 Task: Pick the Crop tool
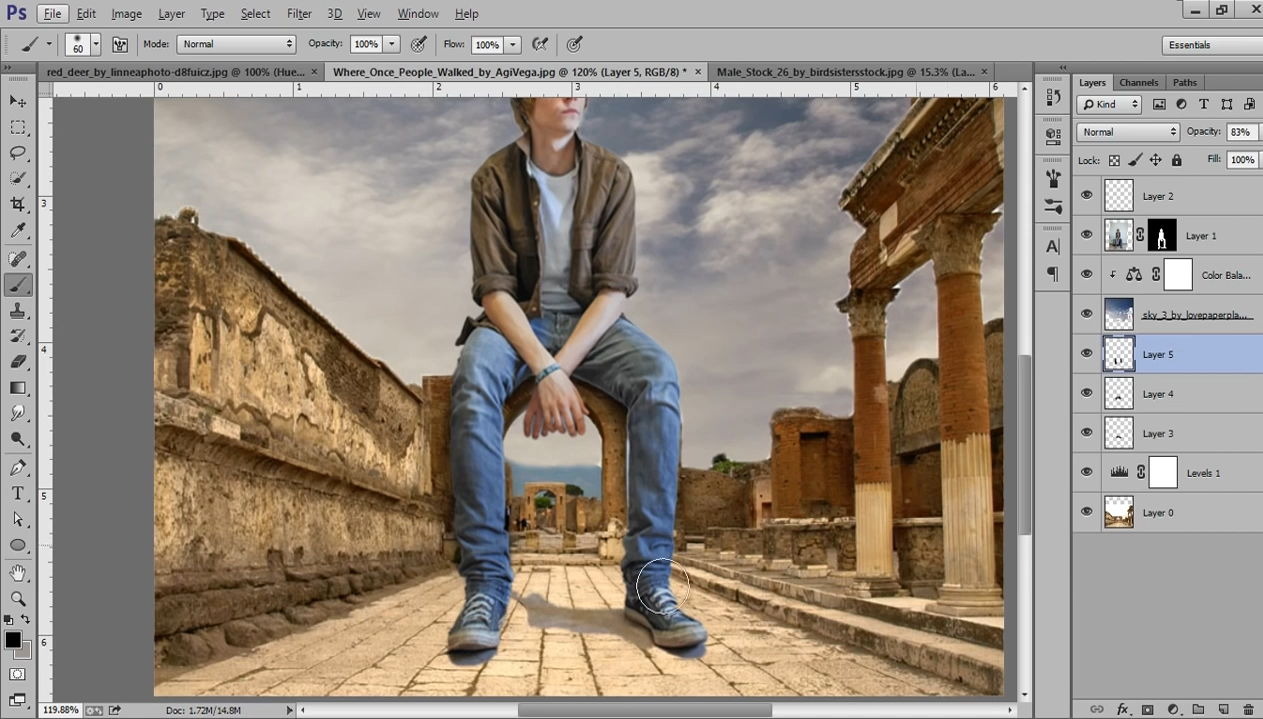(18, 205)
